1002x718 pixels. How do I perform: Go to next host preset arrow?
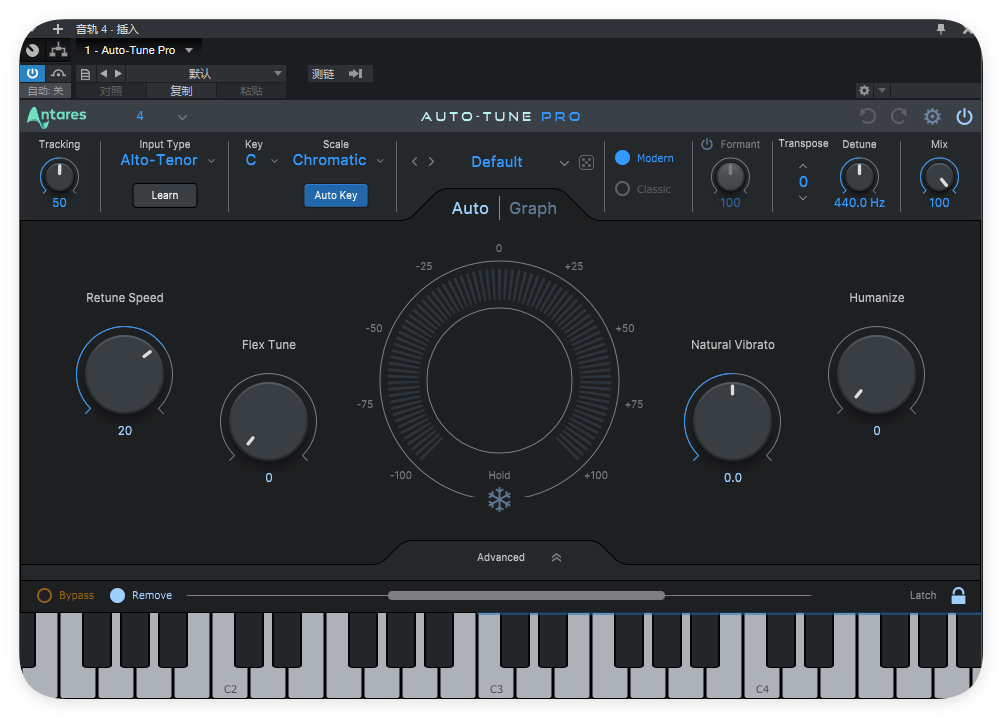[x=118, y=73]
